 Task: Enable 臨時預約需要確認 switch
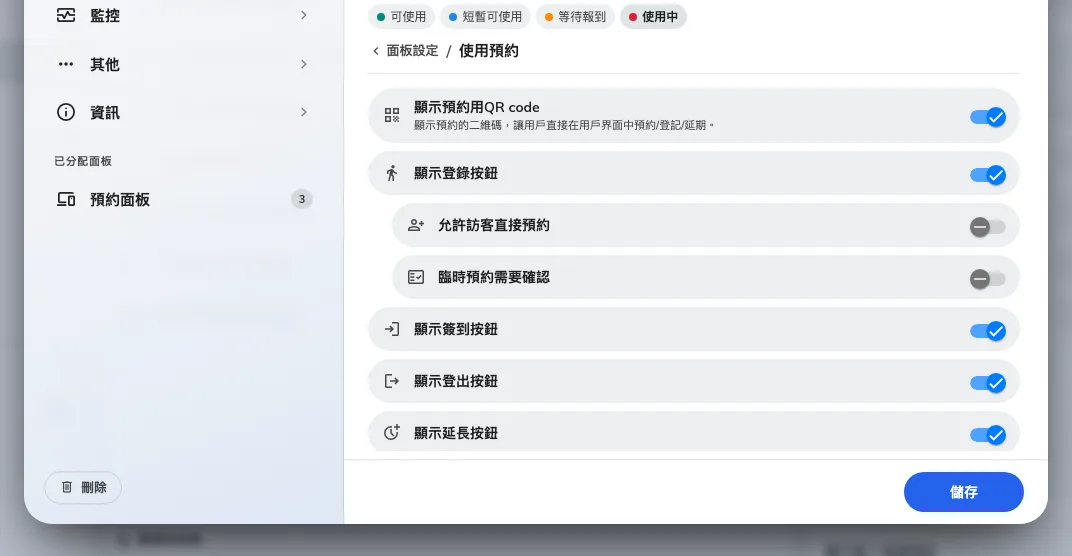click(987, 278)
